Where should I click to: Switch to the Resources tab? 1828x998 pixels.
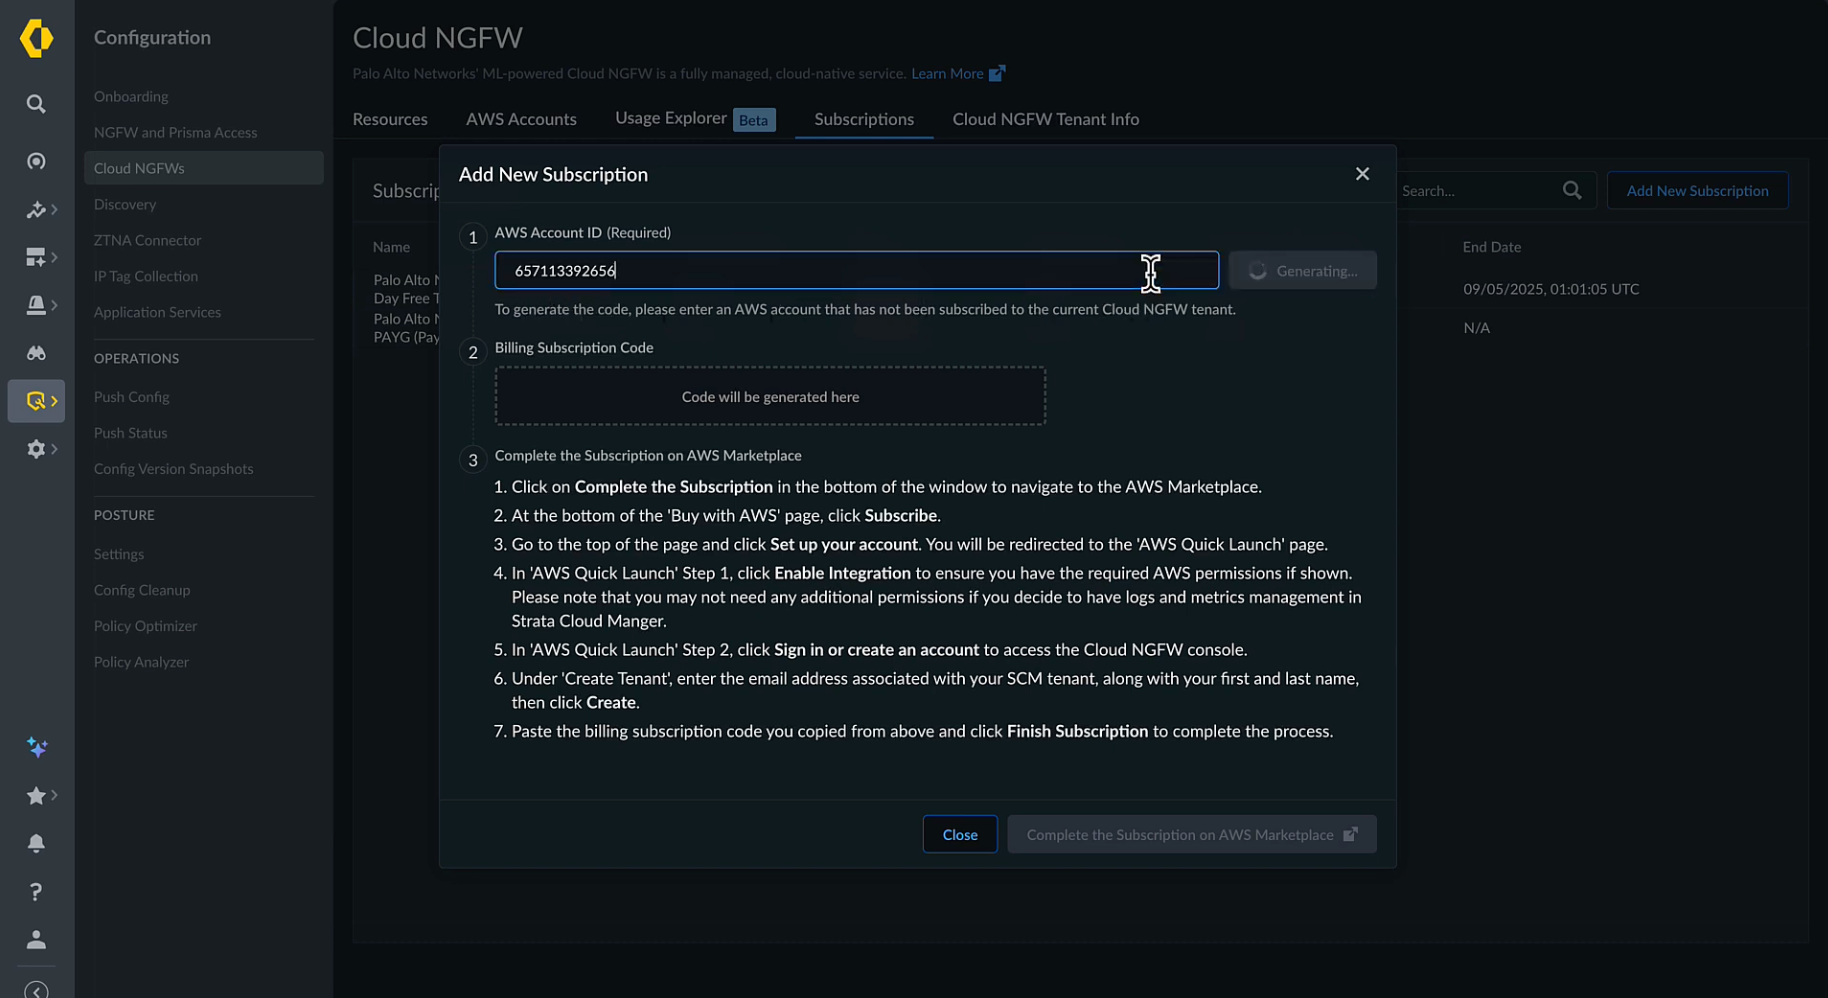pos(390,119)
